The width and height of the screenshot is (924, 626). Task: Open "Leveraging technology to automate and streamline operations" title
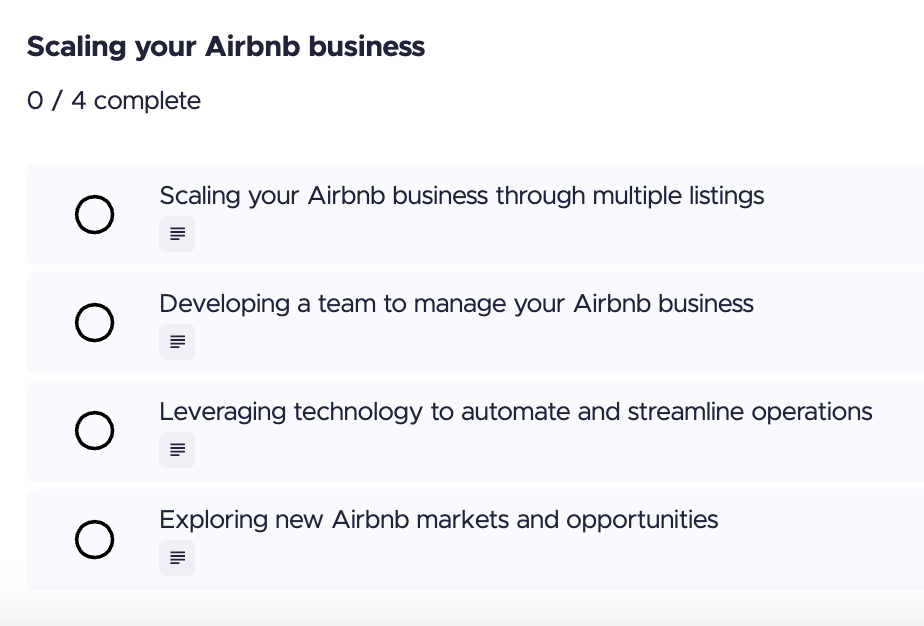coord(515,412)
